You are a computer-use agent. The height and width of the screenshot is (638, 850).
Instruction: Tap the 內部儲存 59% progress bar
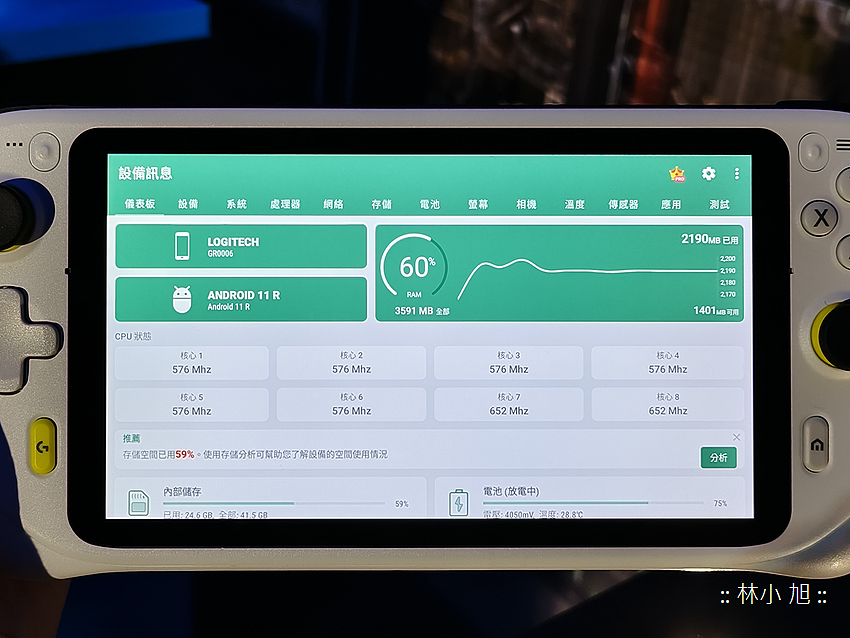tap(274, 504)
